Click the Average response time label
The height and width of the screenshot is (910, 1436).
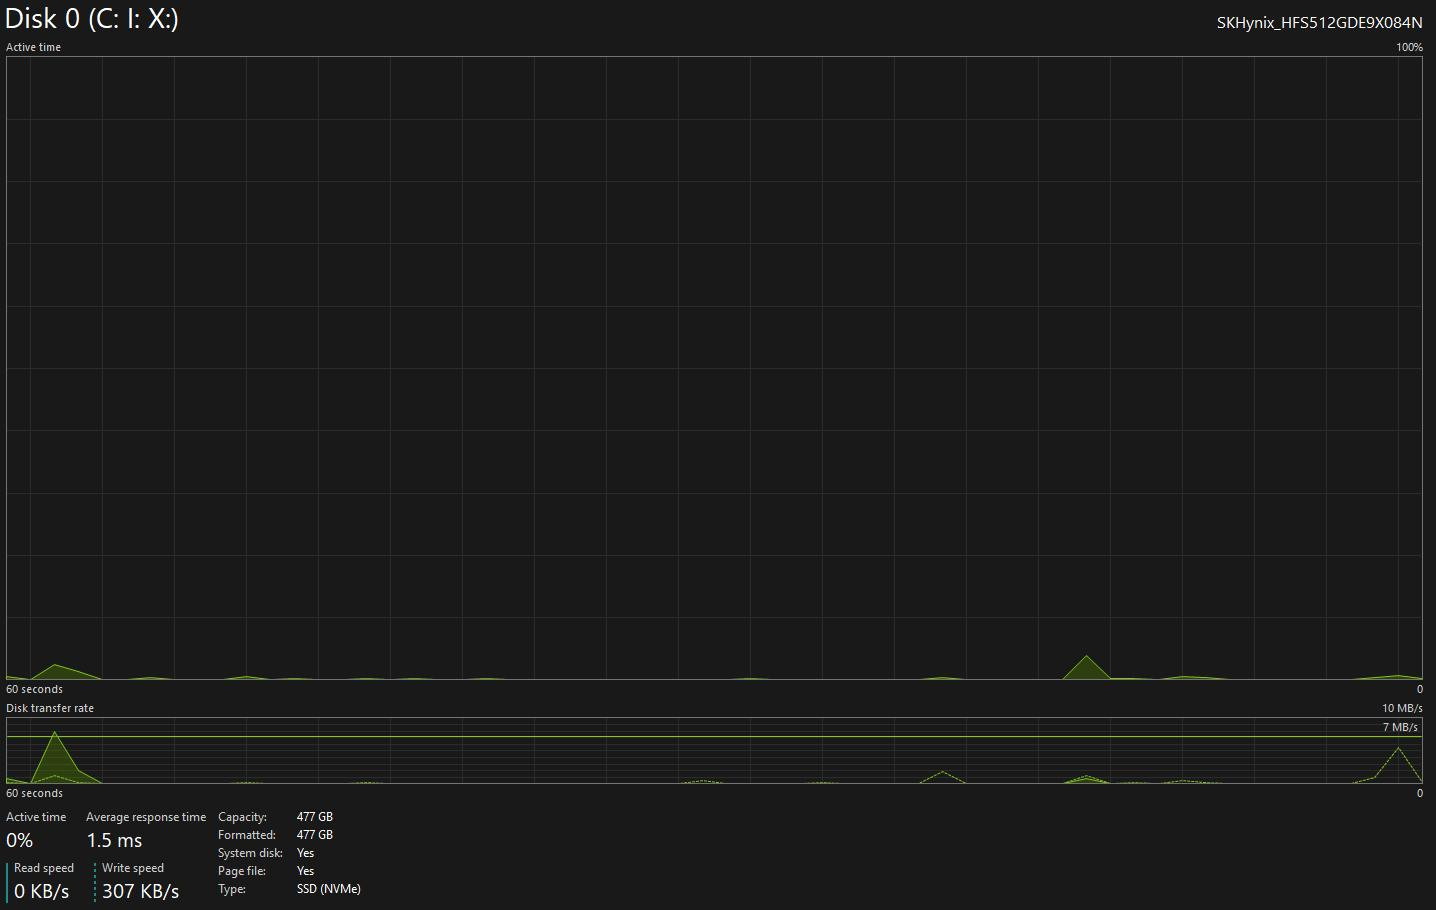pos(146,817)
